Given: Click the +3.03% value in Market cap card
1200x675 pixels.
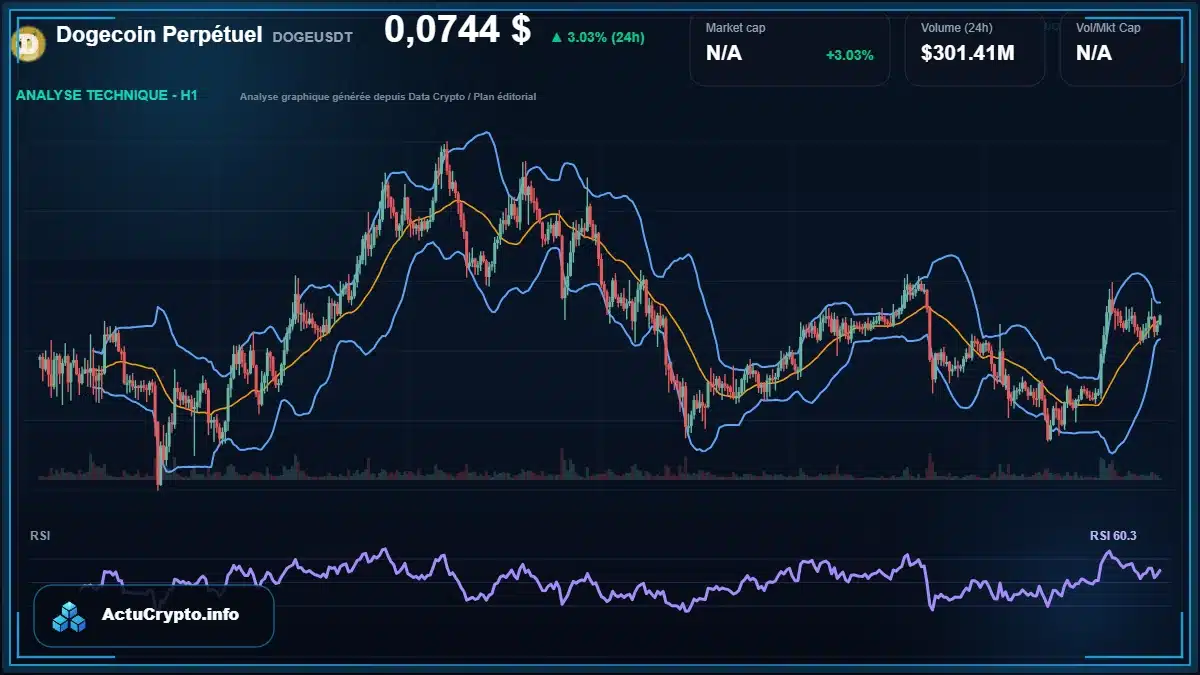Looking at the screenshot, I should click(x=849, y=55).
